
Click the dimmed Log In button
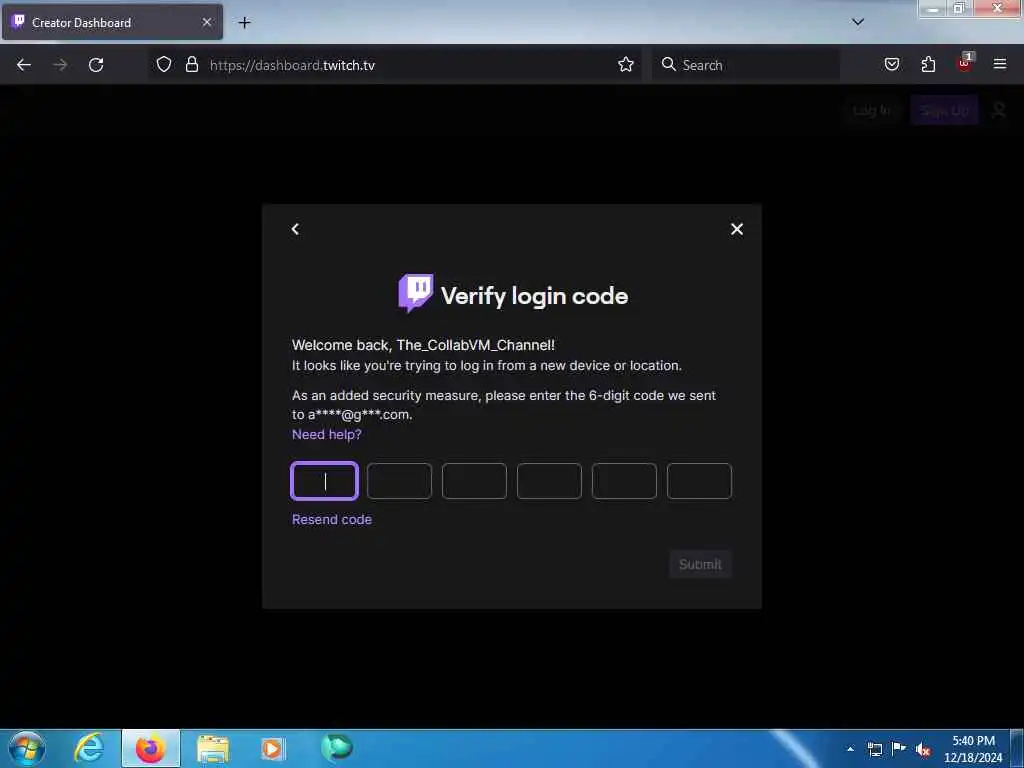point(873,110)
